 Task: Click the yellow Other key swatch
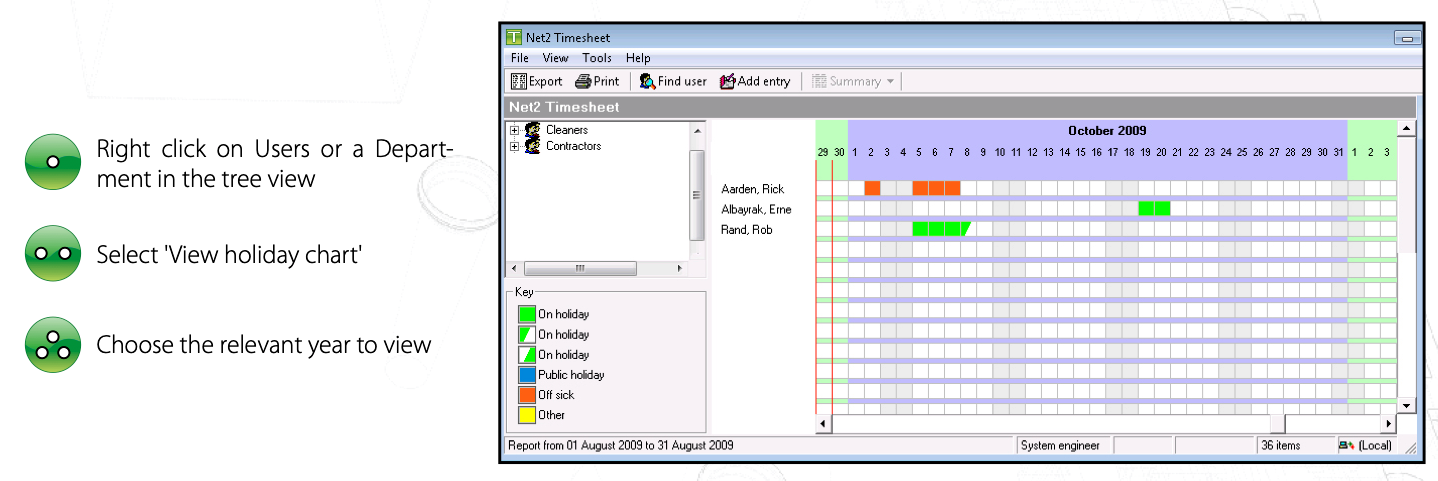point(527,415)
